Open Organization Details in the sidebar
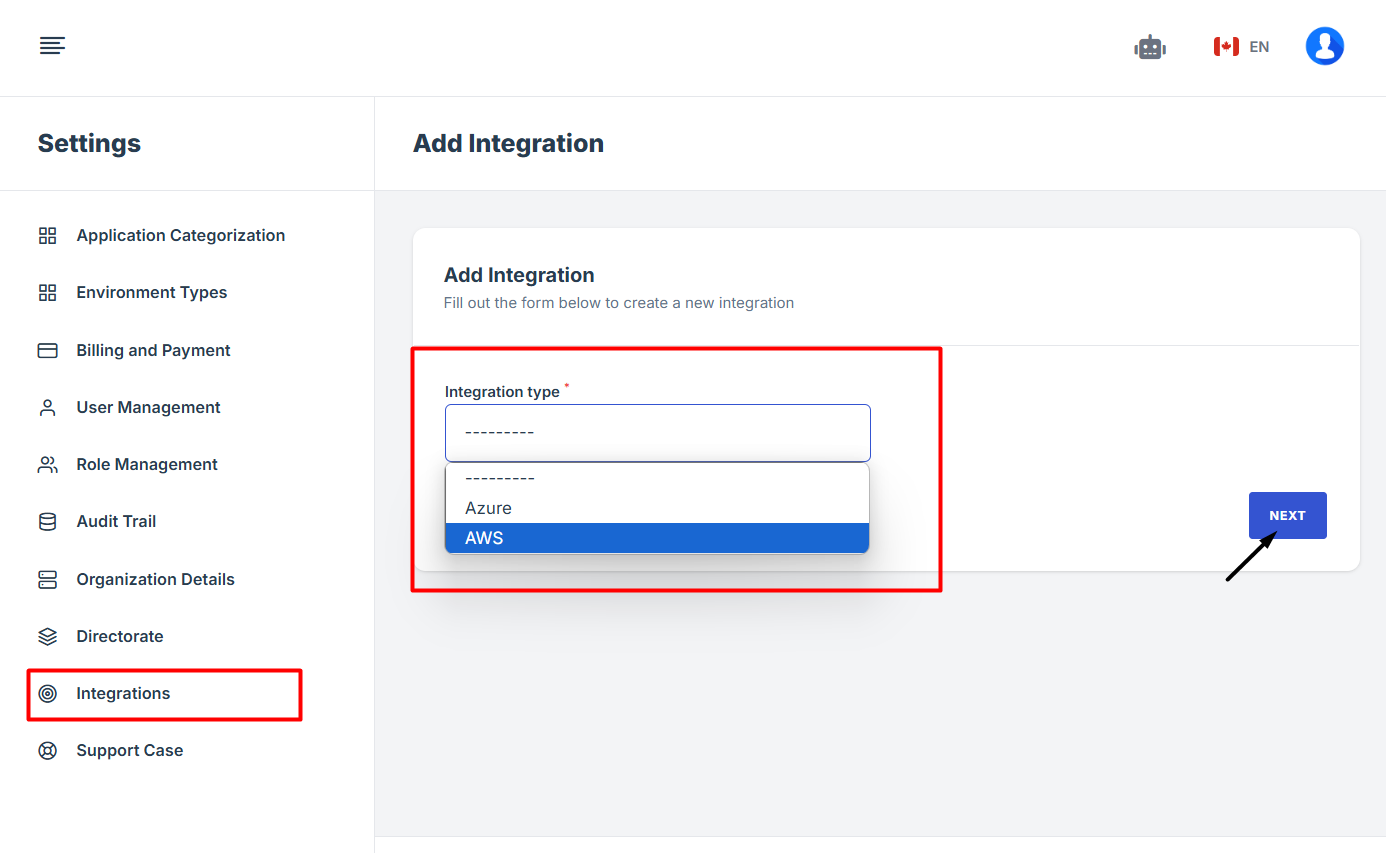The width and height of the screenshot is (1386, 853). click(155, 580)
